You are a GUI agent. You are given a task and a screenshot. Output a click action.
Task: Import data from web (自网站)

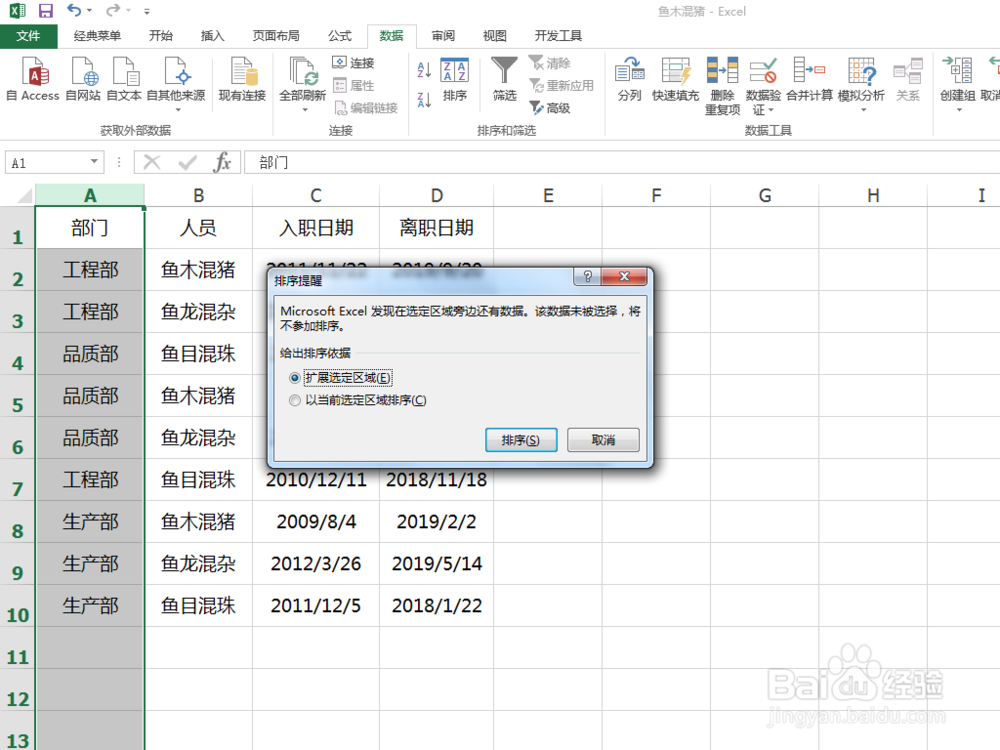83,79
